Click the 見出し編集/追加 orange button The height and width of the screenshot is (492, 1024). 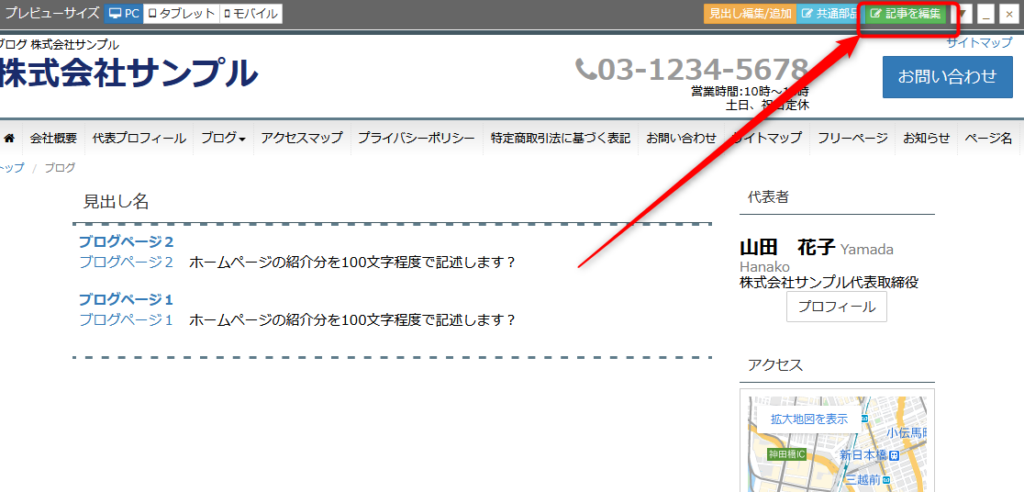748,14
